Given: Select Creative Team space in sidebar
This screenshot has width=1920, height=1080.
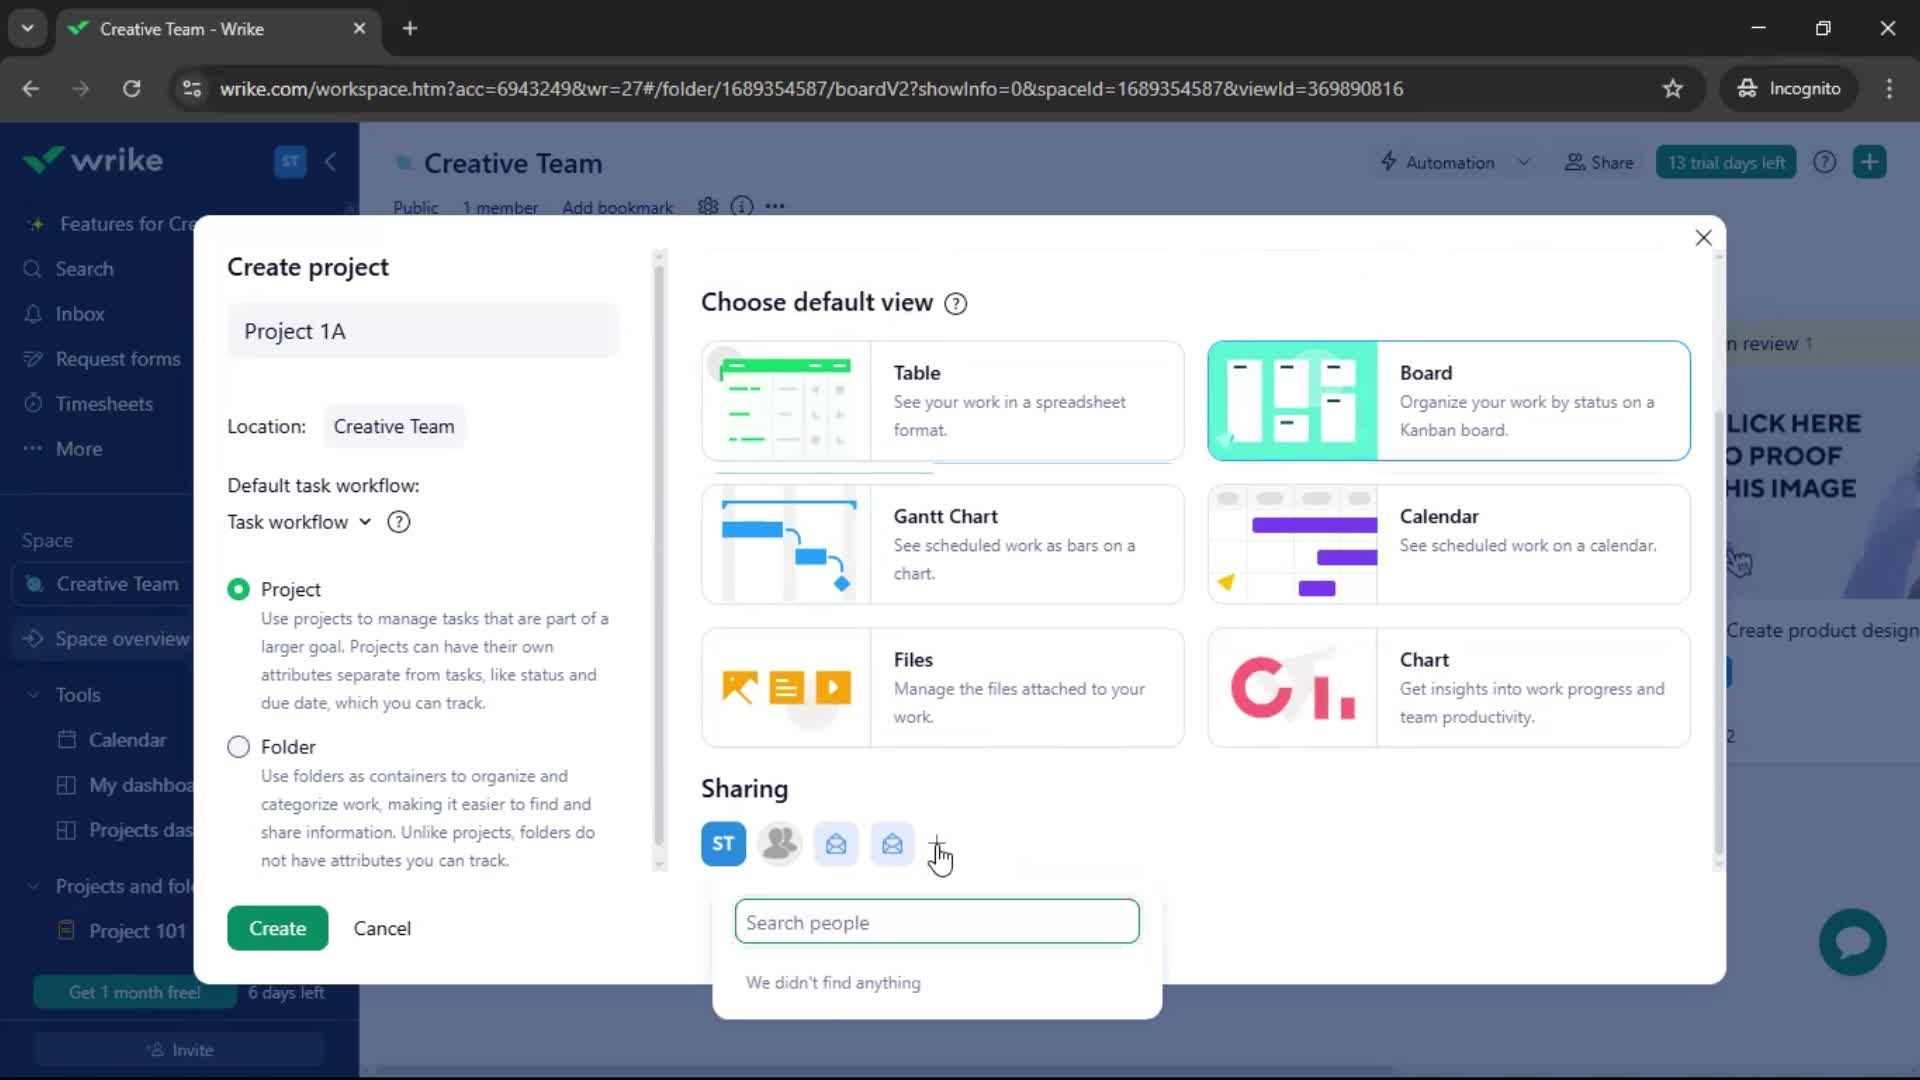Looking at the screenshot, I should [104, 584].
